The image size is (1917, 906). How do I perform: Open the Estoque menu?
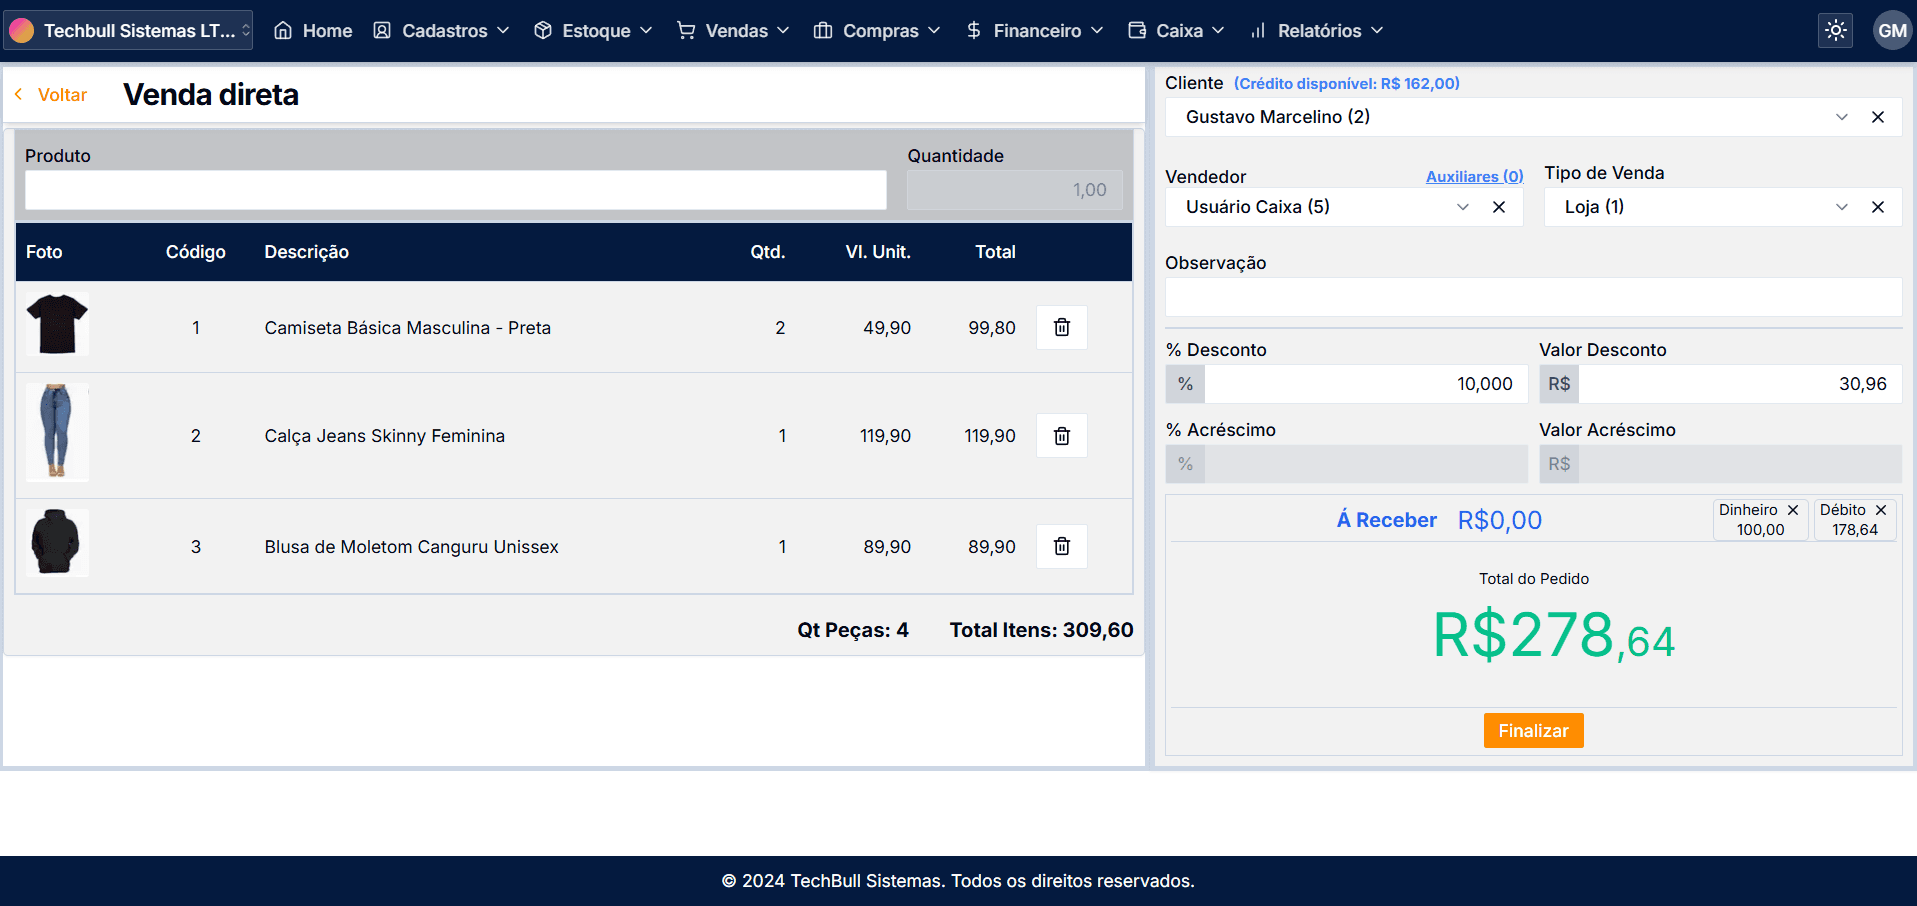tap(593, 31)
